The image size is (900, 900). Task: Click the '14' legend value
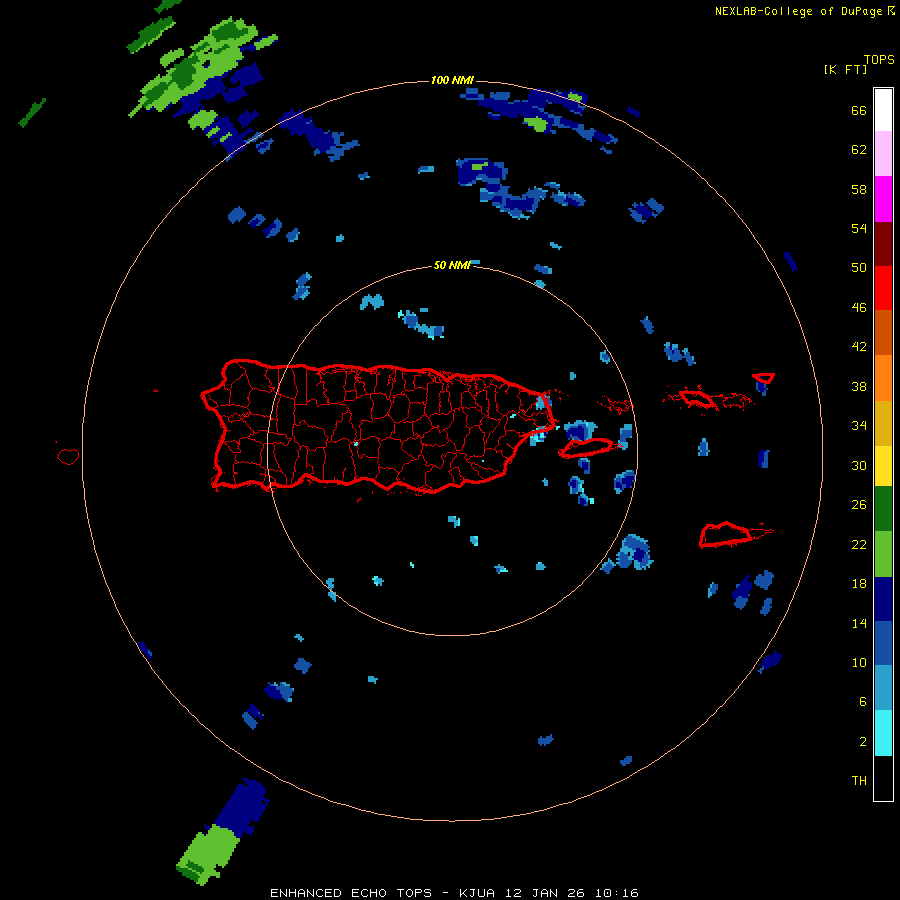pos(859,623)
